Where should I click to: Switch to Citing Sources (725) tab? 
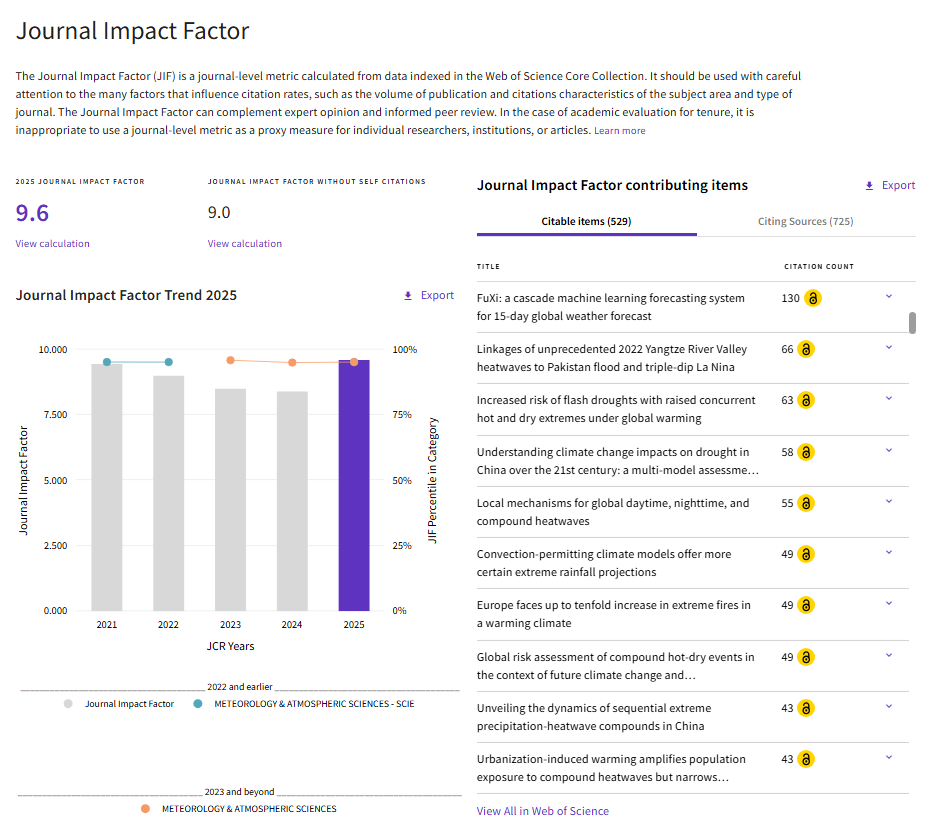coord(805,222)
